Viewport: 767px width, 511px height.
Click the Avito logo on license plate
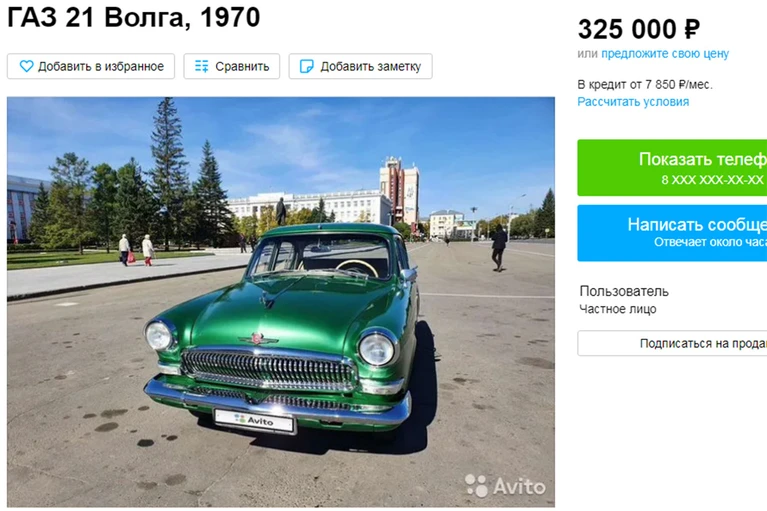[x=254, y=420]
